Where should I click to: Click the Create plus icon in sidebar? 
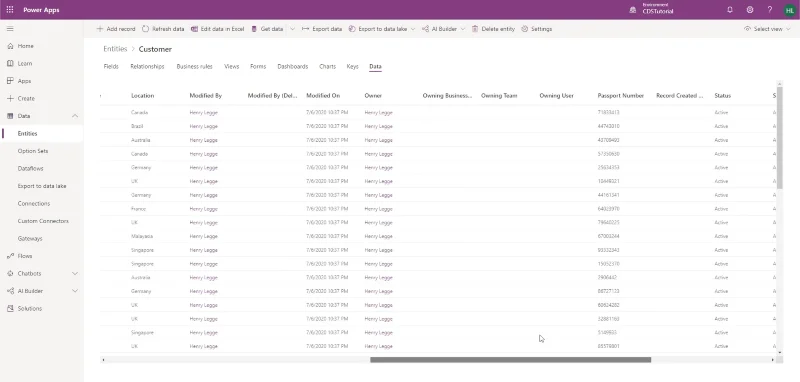click(10, 98)
